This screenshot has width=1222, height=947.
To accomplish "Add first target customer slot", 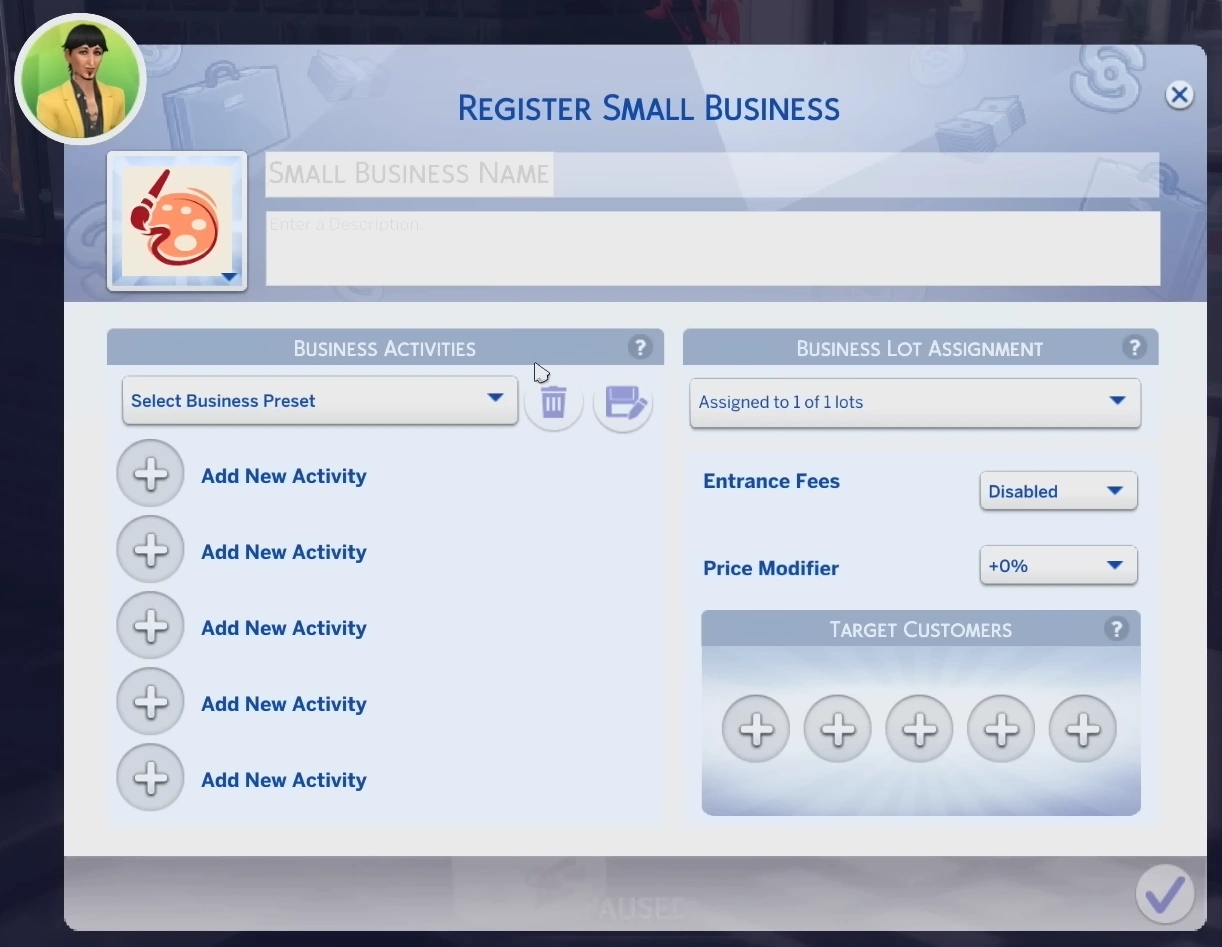I will tap(756, 729).
